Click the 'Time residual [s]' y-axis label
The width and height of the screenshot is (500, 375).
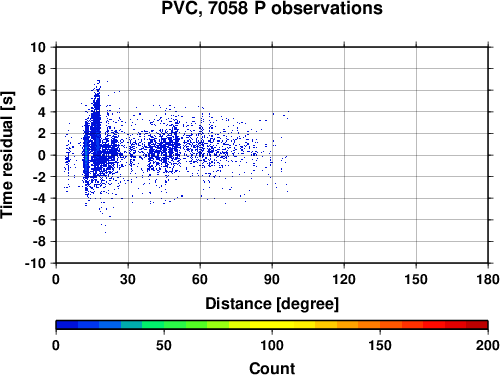7,155
